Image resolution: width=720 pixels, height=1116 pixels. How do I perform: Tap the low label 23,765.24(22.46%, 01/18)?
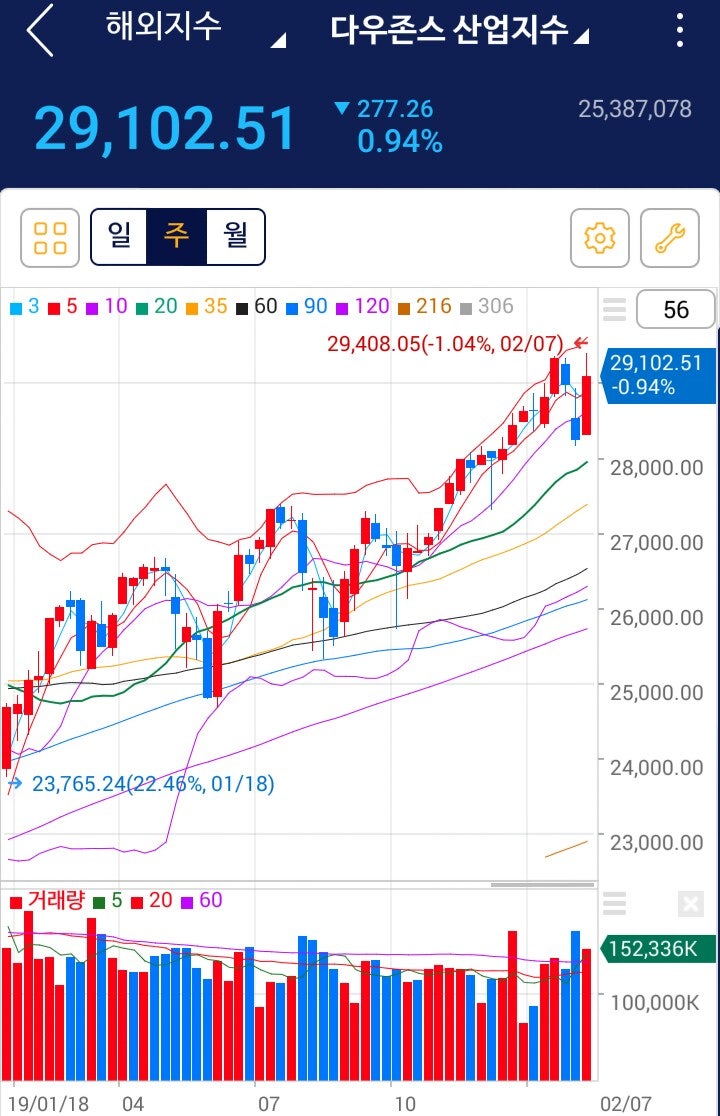(x=153, y=784)
